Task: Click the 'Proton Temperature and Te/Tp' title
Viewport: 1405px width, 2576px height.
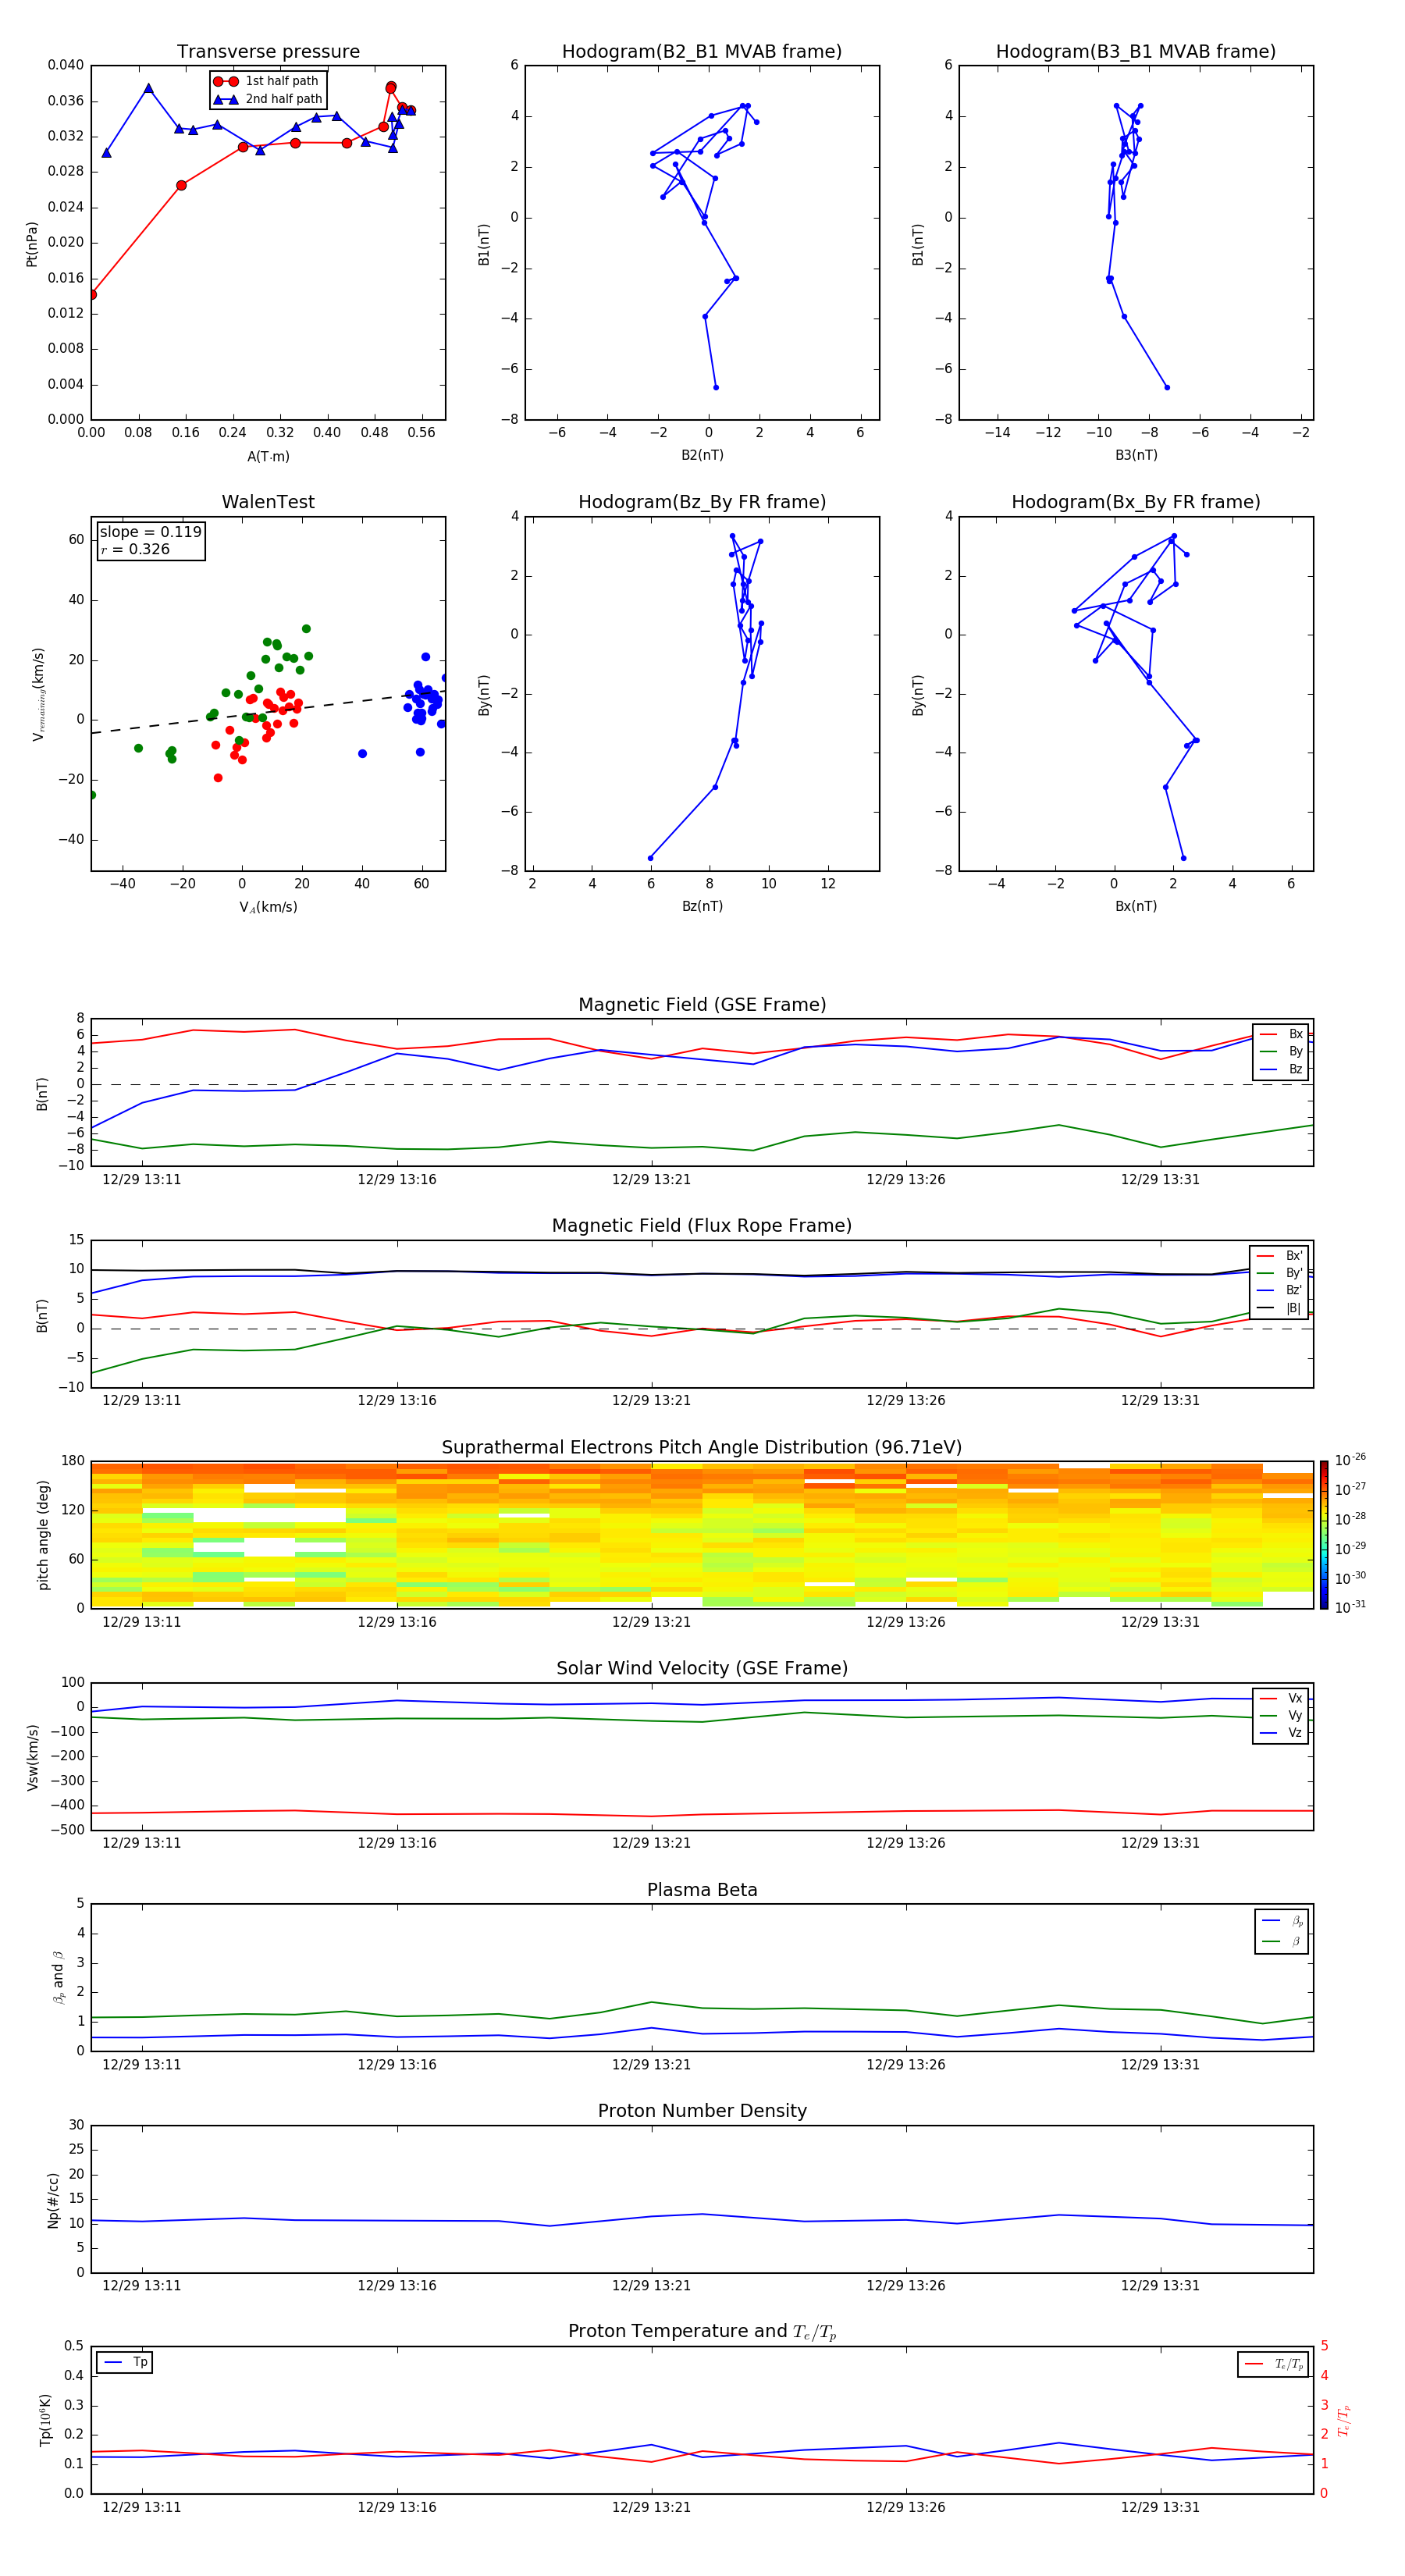Action: (x=702, y=2332)
